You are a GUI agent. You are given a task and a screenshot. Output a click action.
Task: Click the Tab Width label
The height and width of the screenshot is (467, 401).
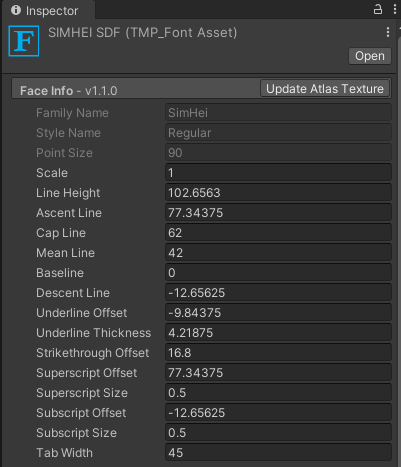[64, 453]
